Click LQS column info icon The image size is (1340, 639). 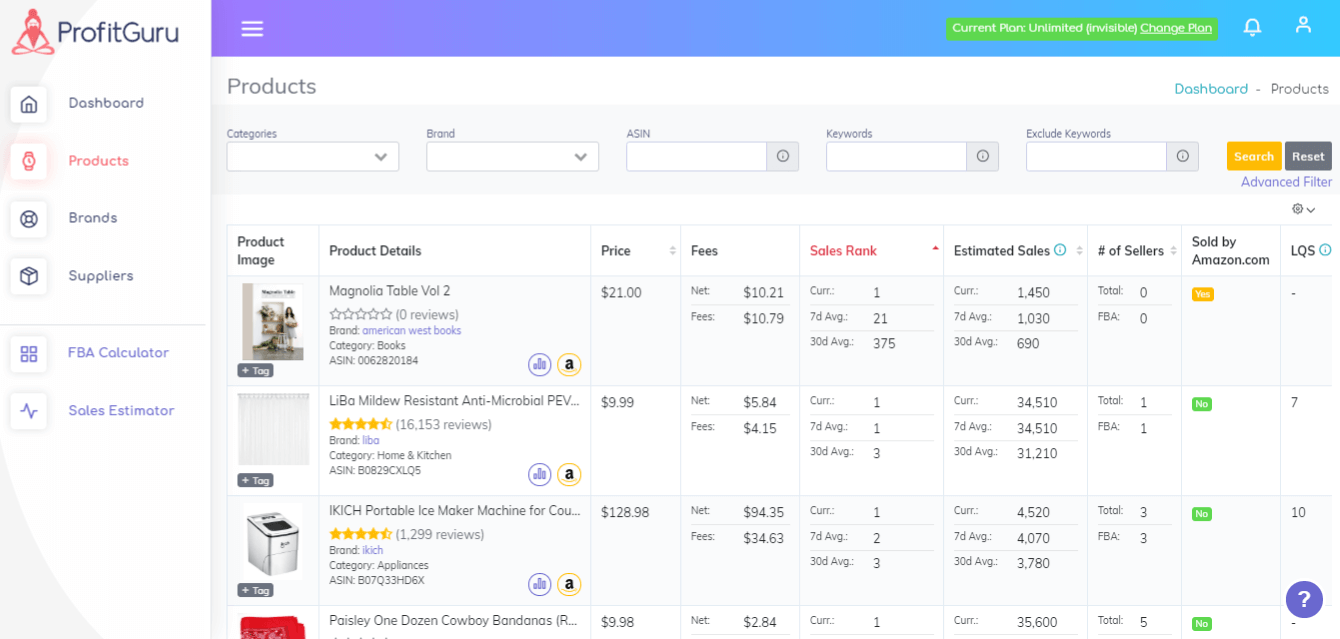pos(1325,250)
